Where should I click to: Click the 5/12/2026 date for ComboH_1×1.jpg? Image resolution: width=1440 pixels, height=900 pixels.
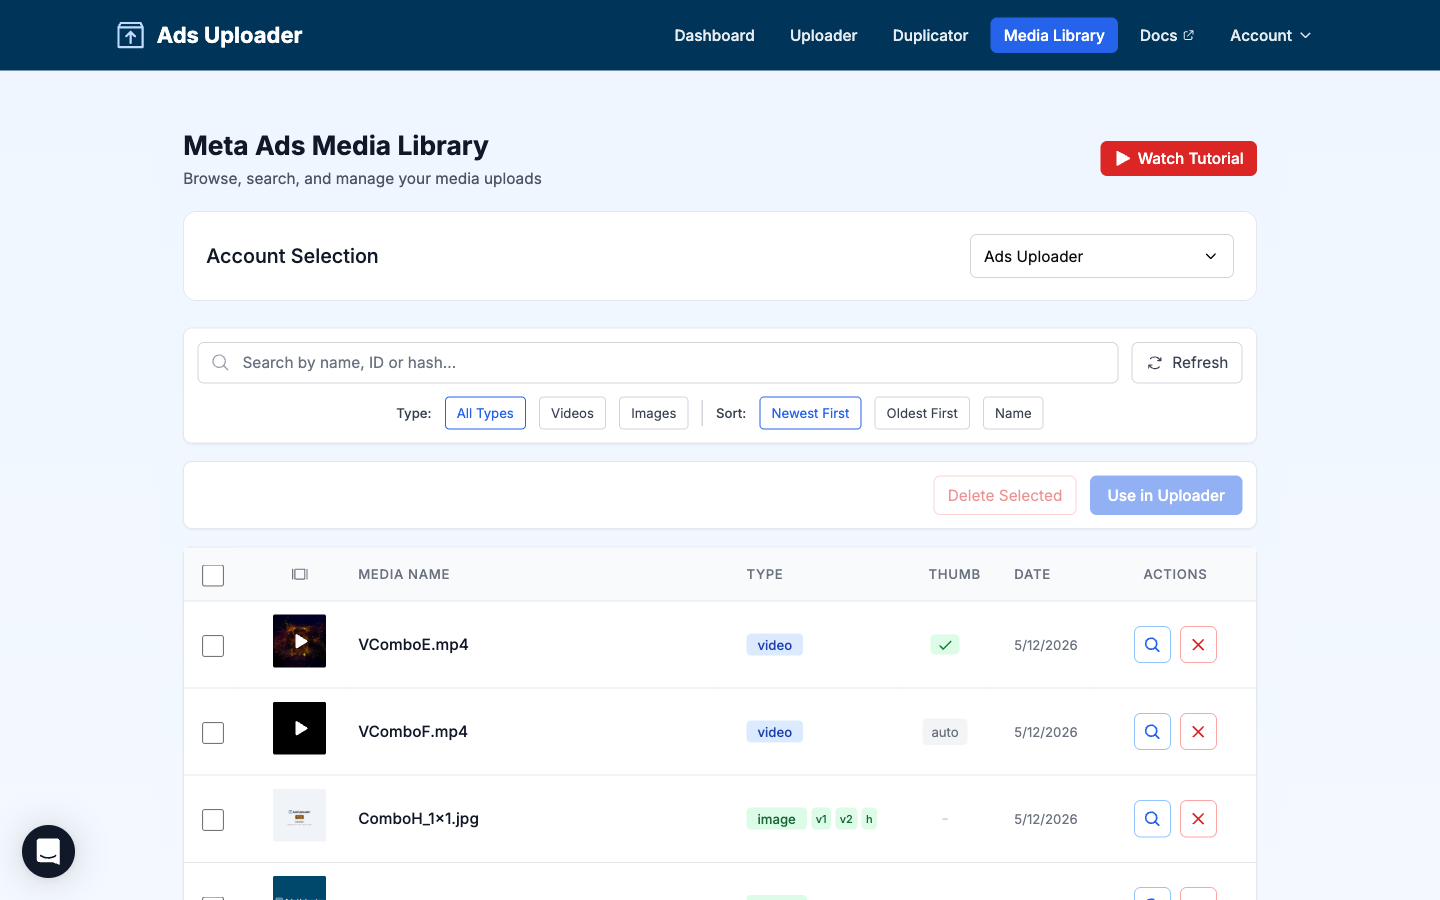1046,819
